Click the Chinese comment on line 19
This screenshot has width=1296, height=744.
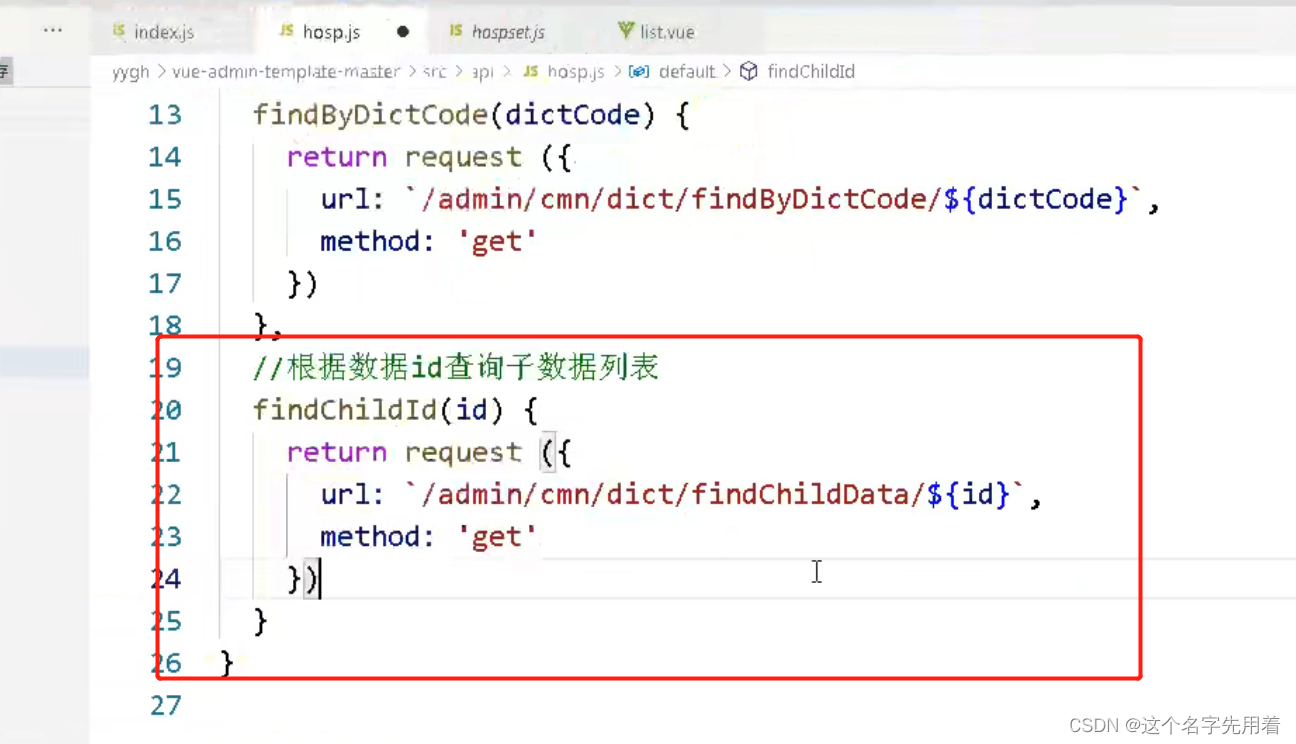click(455, 368)
